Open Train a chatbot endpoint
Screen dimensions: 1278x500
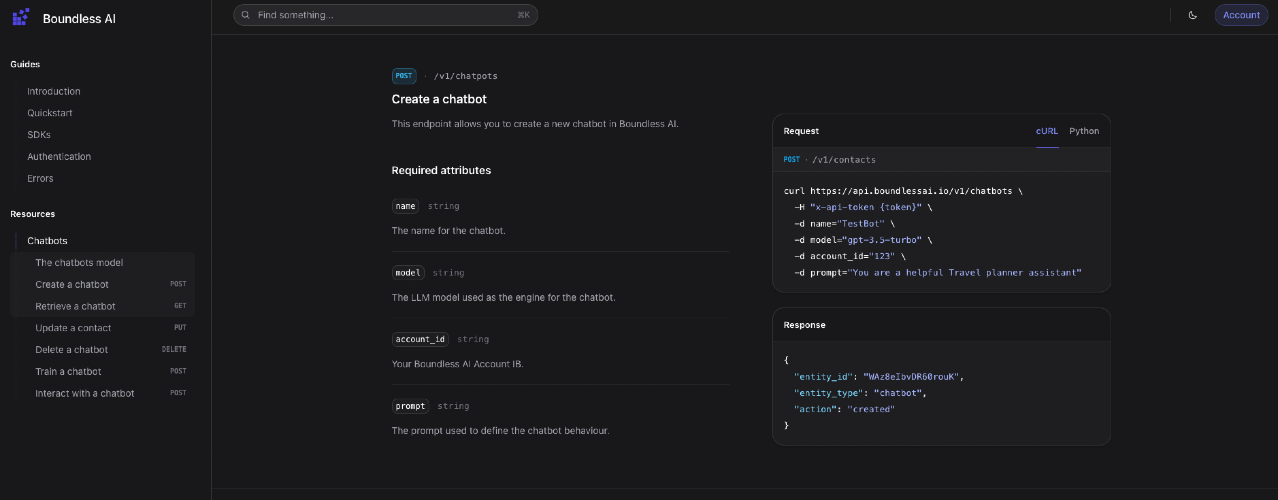pyautogui.click(x=68, y=372)
